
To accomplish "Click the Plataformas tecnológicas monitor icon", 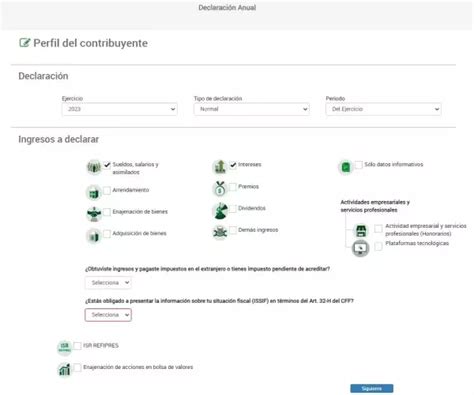I will 361,248.
